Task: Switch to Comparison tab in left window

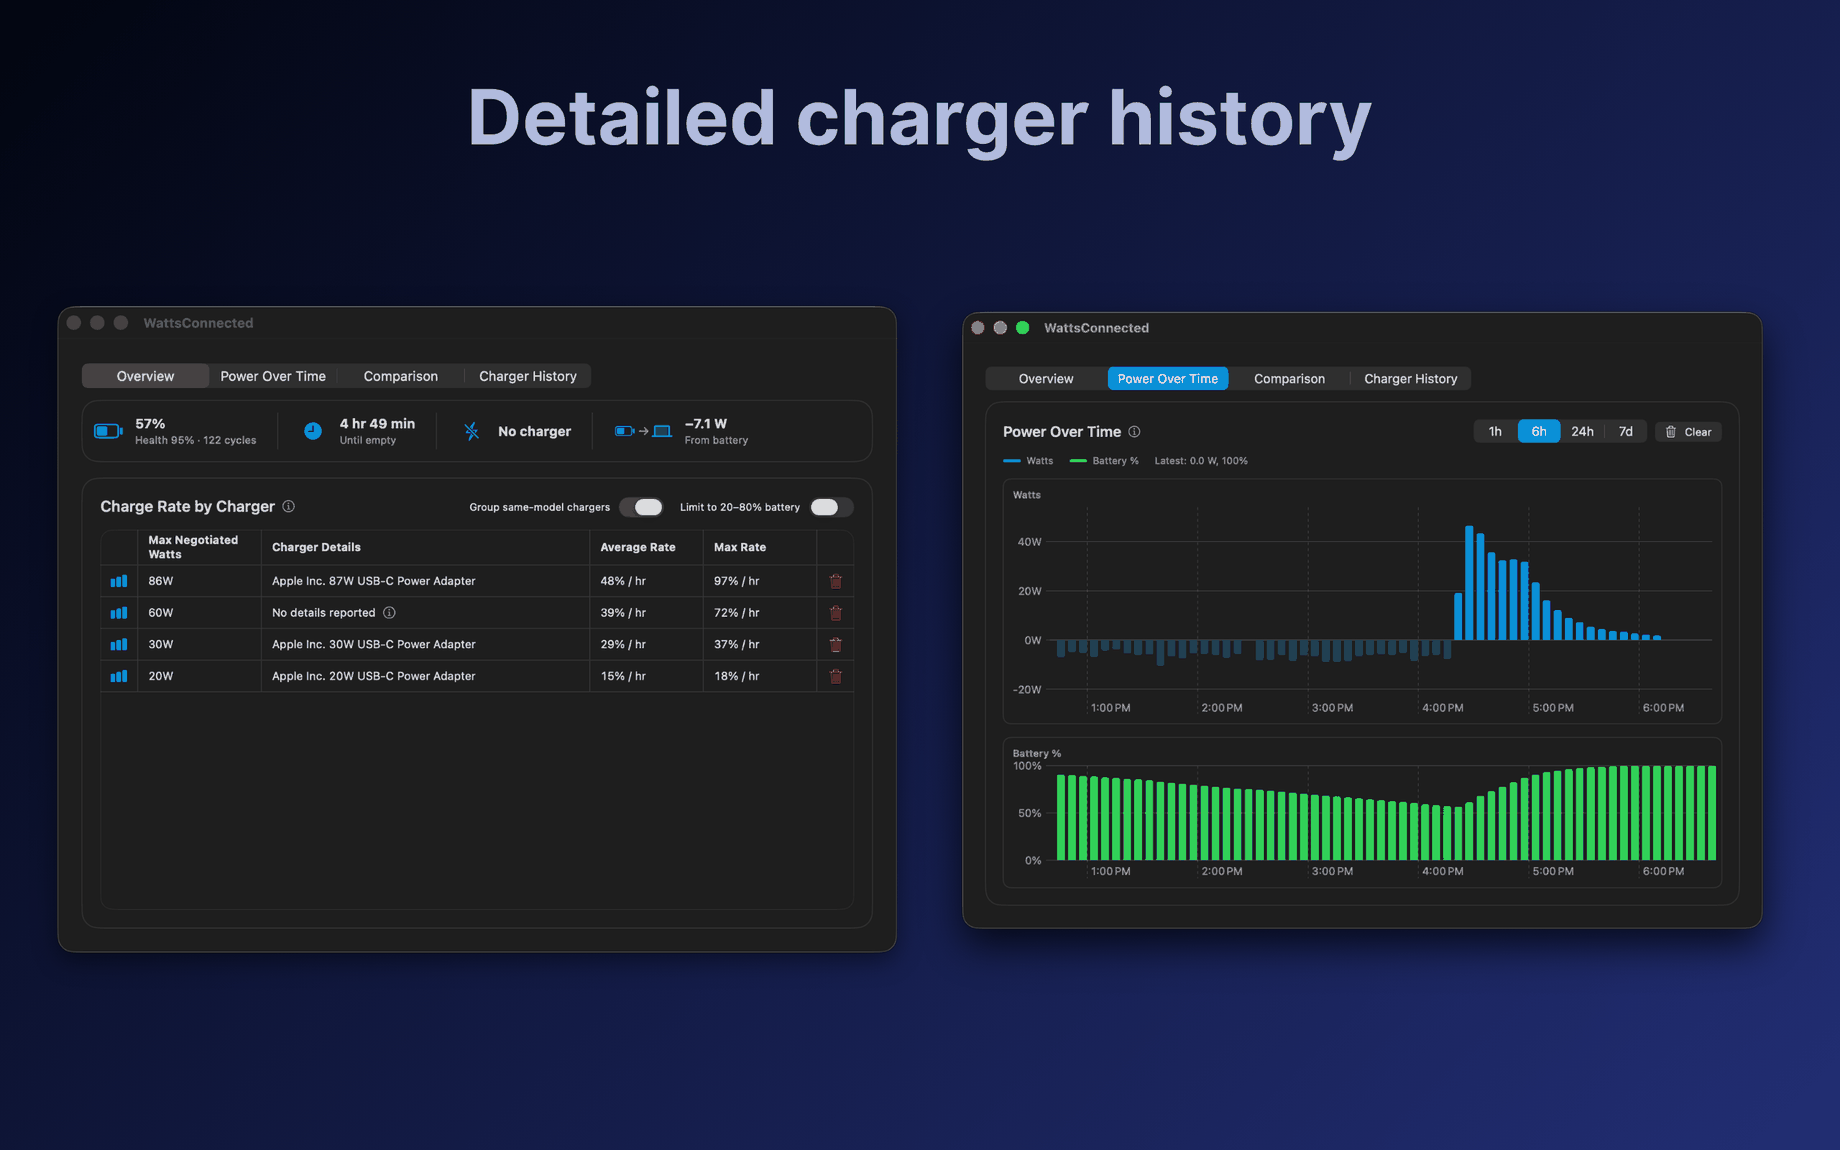Action: tap(400, 376)
